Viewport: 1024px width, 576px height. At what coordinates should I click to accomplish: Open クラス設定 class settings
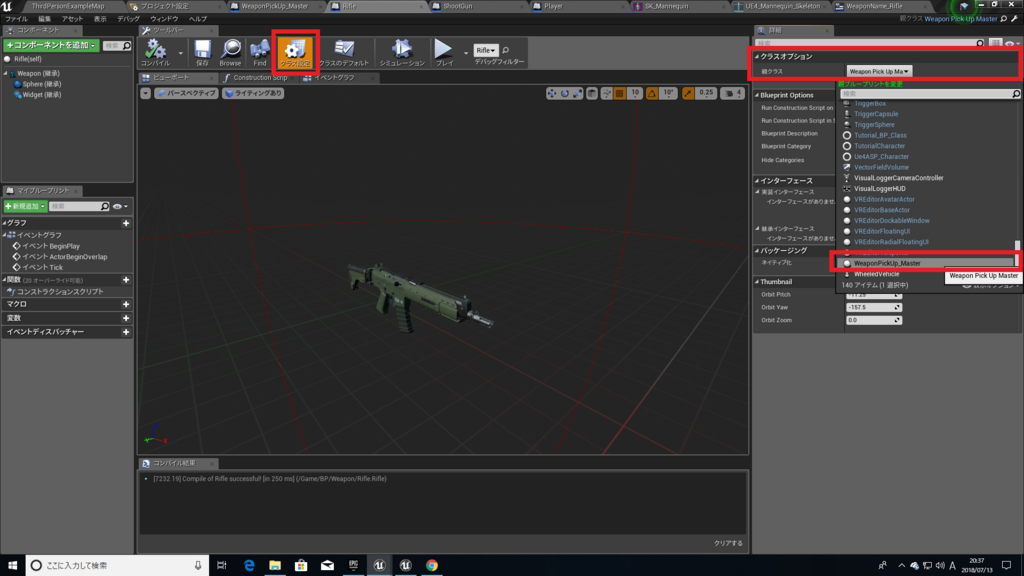[x=295, y=52]
